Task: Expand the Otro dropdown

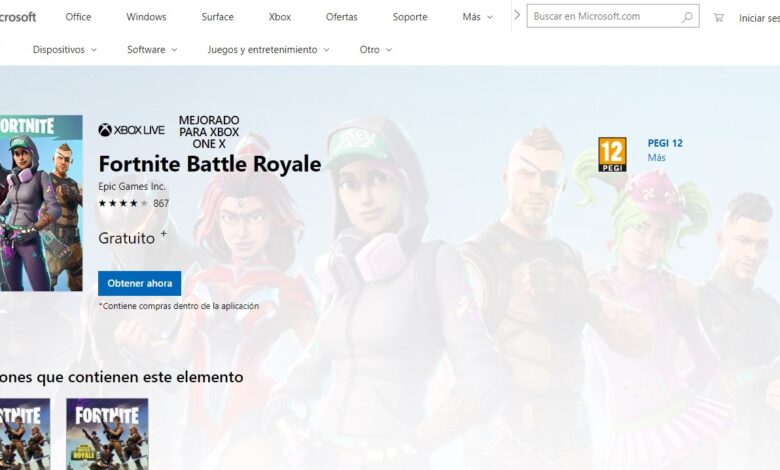Action: pos(376,50)
